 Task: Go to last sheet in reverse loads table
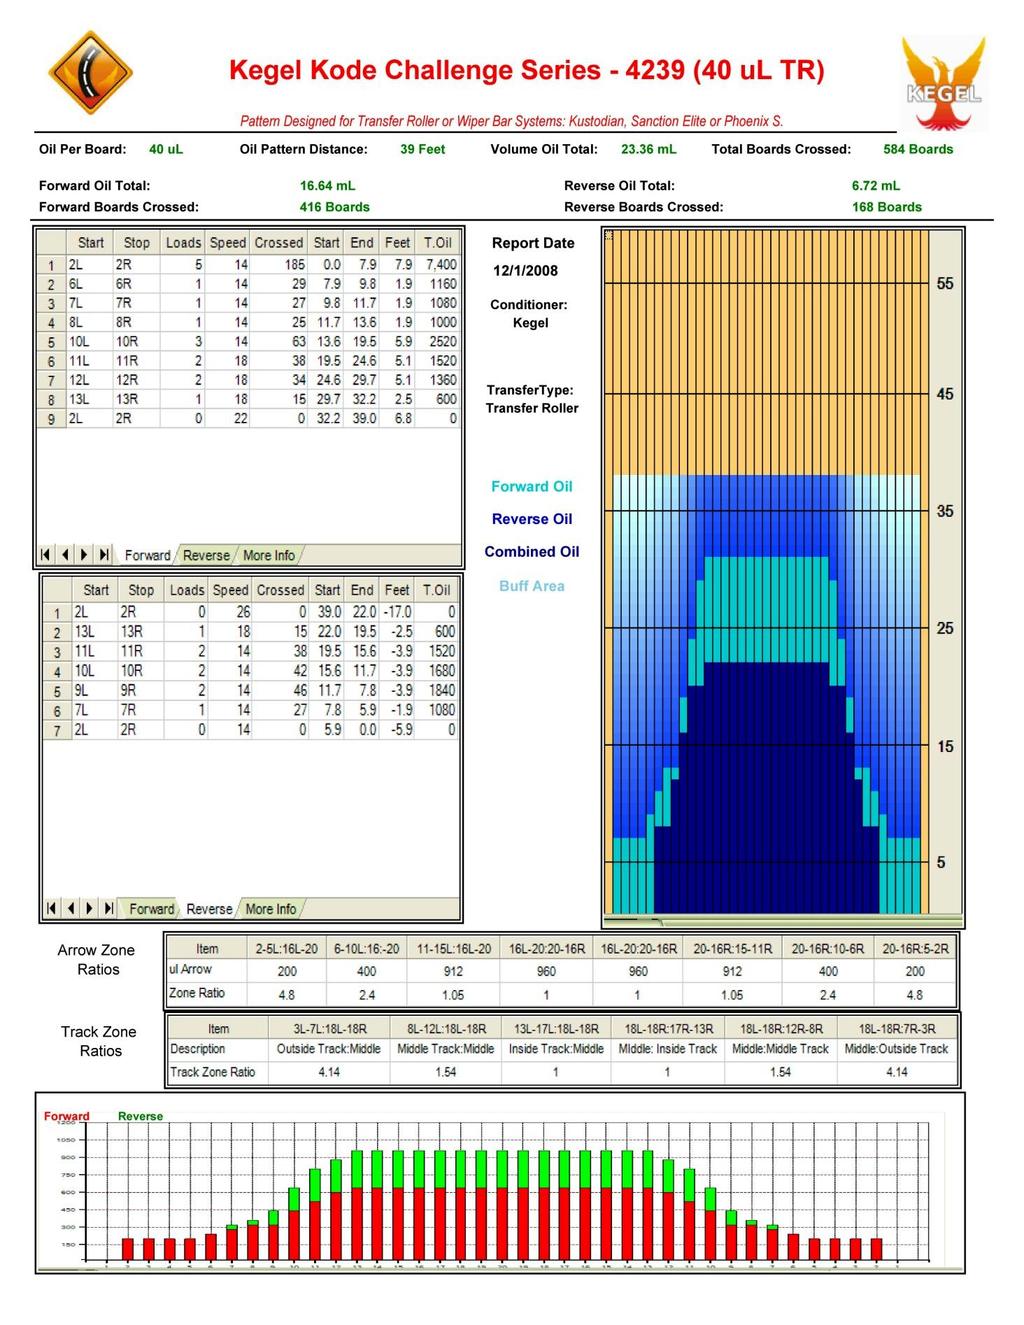109,909
